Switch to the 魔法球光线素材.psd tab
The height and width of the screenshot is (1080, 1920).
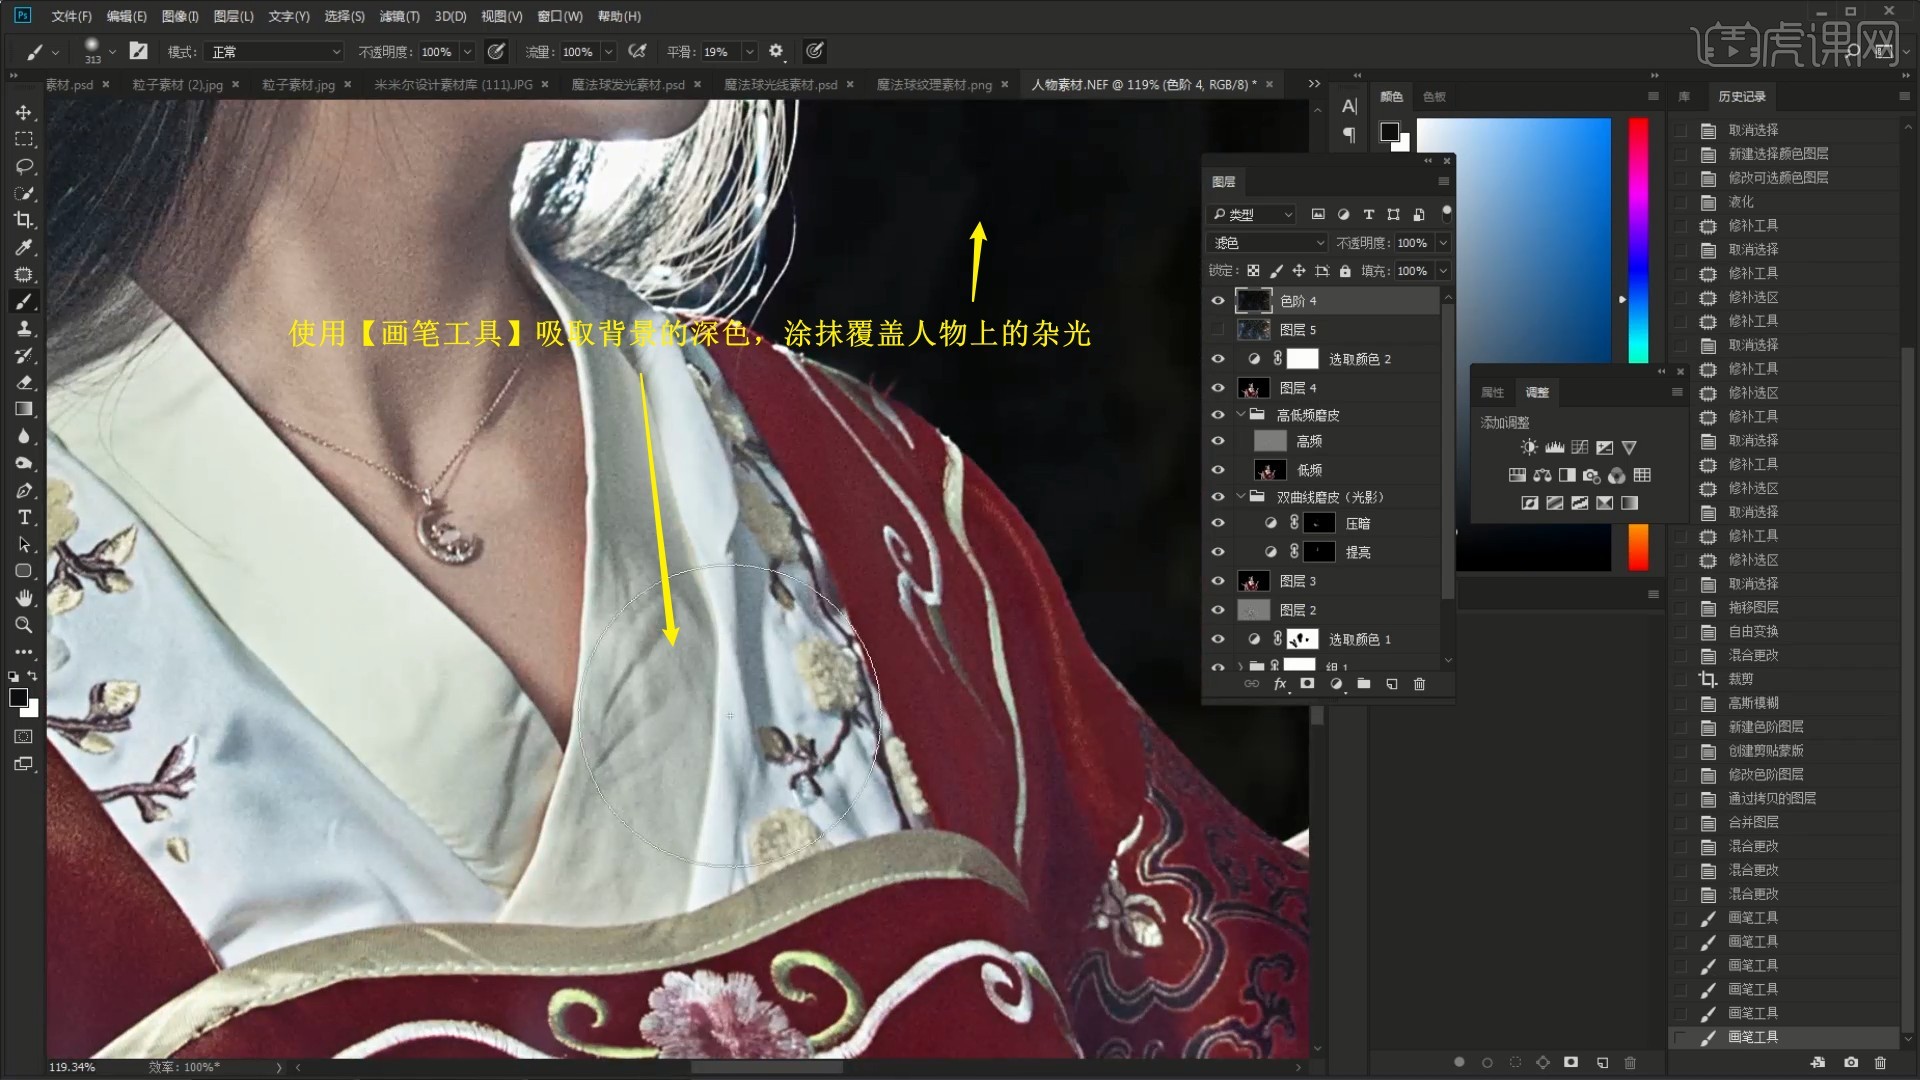click(x=780, y=85)
